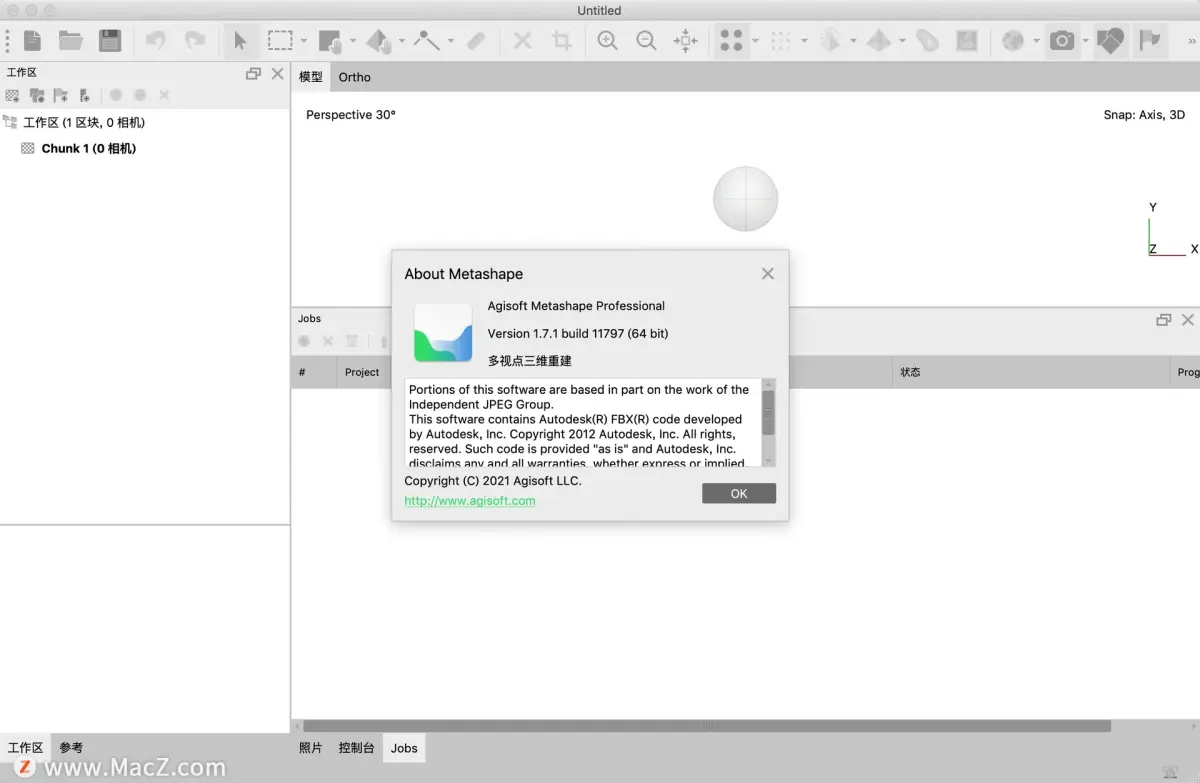
Task: Add a new chunk in the Workspace panel
Action: coord(13,95)
